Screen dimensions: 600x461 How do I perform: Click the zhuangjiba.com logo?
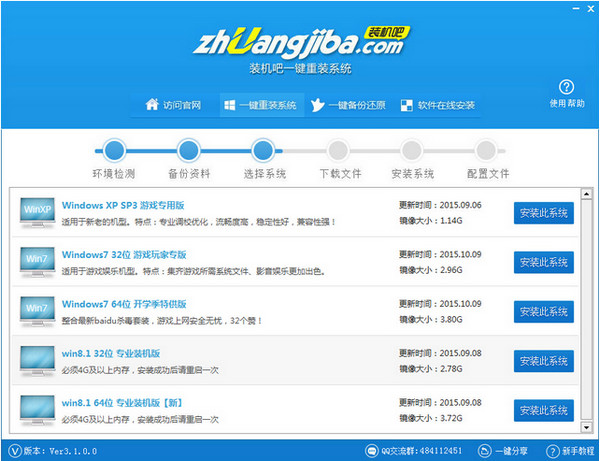click(x=300, y=43)
